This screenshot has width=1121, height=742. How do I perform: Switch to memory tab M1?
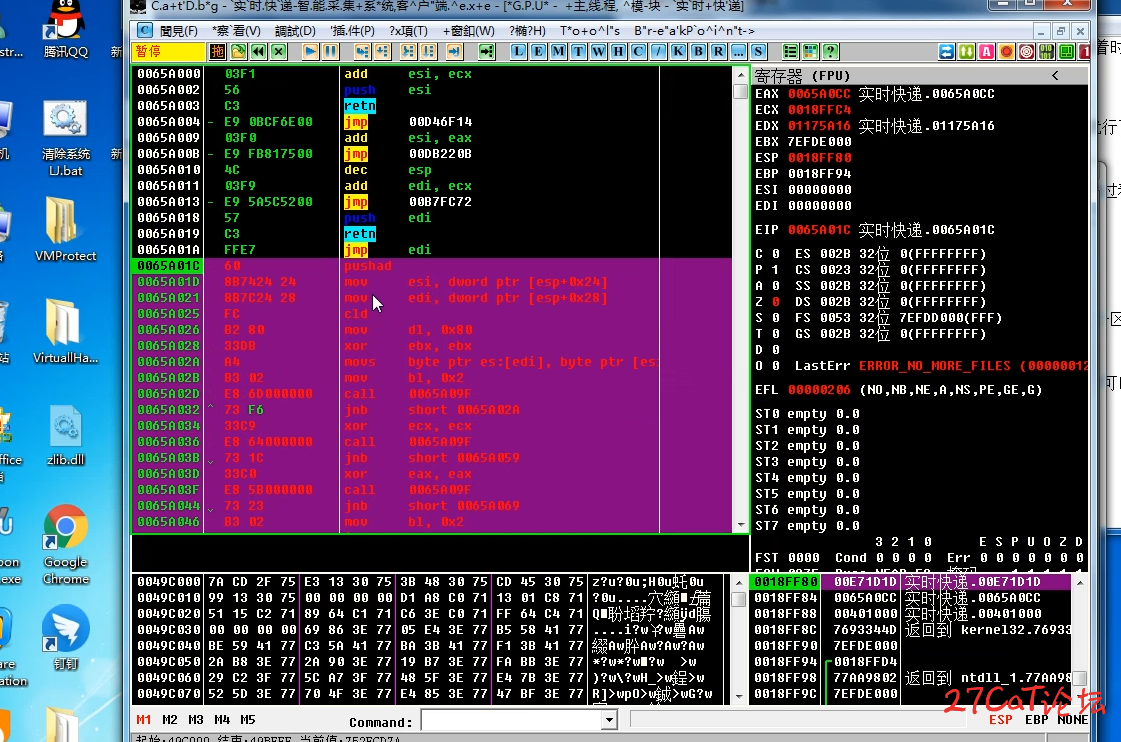144,720
